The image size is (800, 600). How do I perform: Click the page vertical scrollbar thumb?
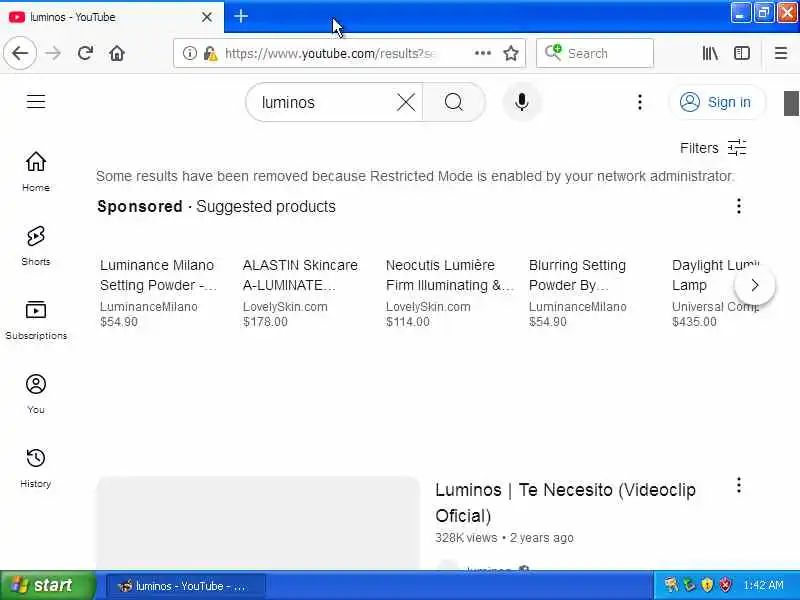click(791, 104)
